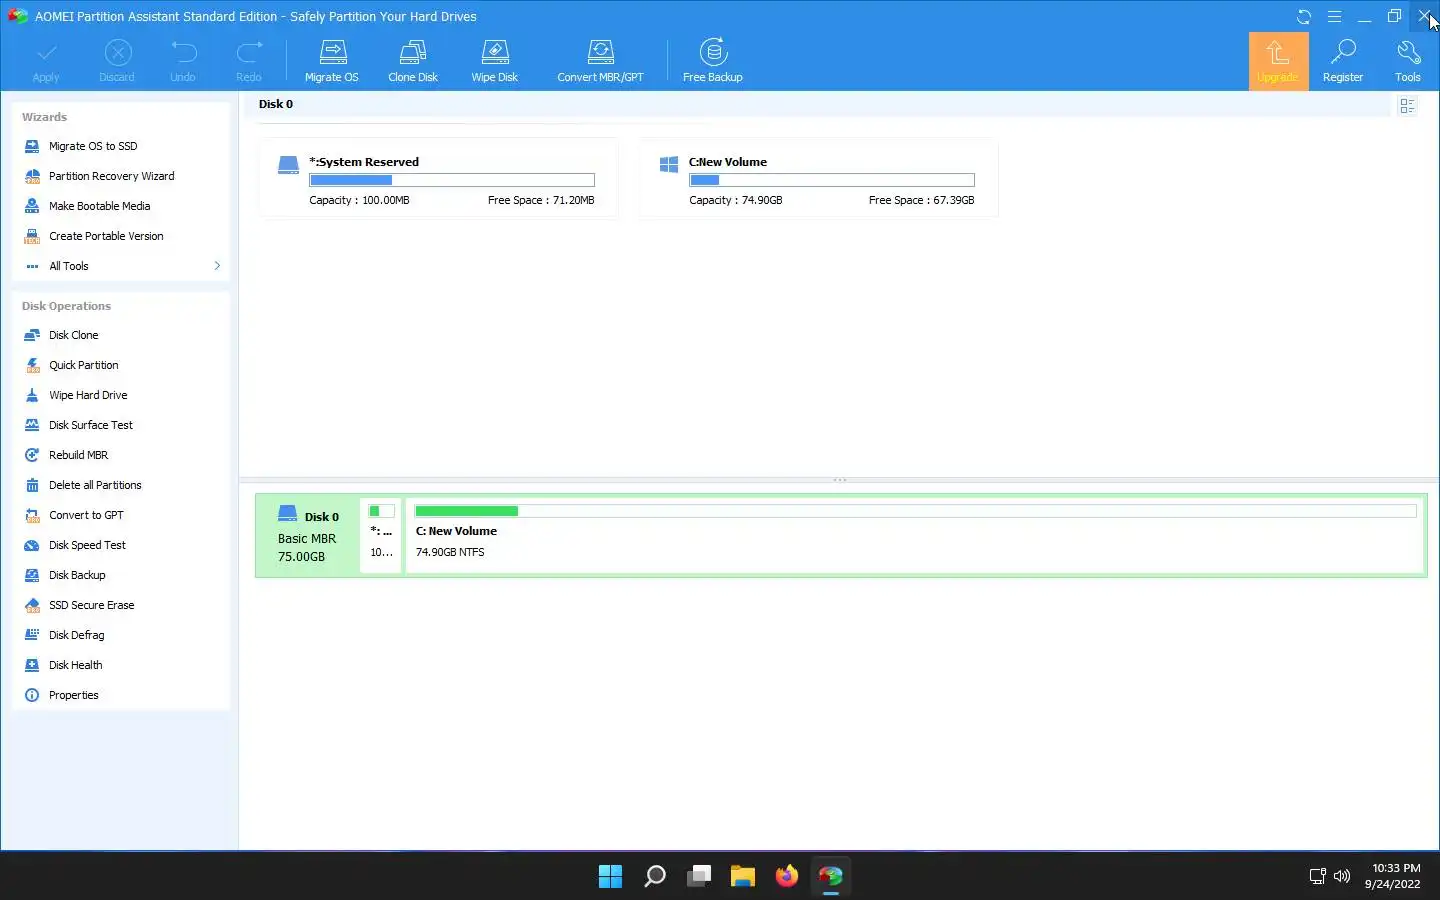This screenshot has height=900, width=1440.
Task: Click the refresh icon in the title bar
Action: [1304, 16]
